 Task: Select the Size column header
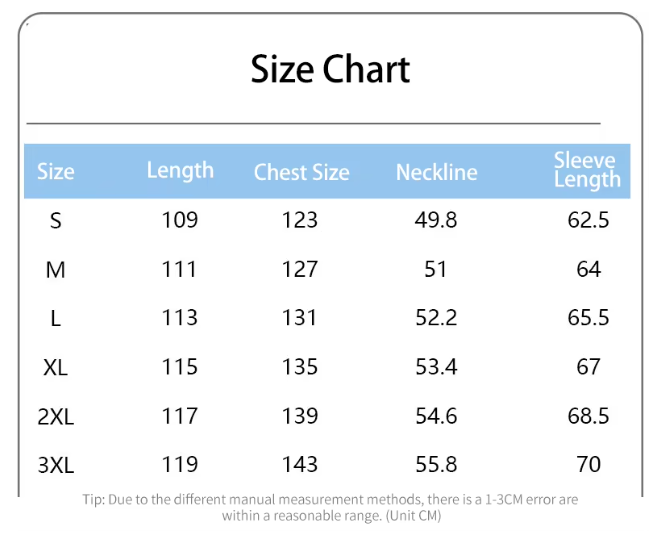tap(56, 171)
